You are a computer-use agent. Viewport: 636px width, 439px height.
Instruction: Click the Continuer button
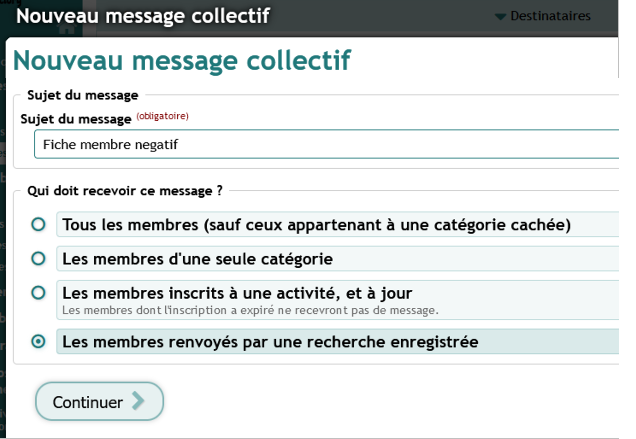point(99,402)
